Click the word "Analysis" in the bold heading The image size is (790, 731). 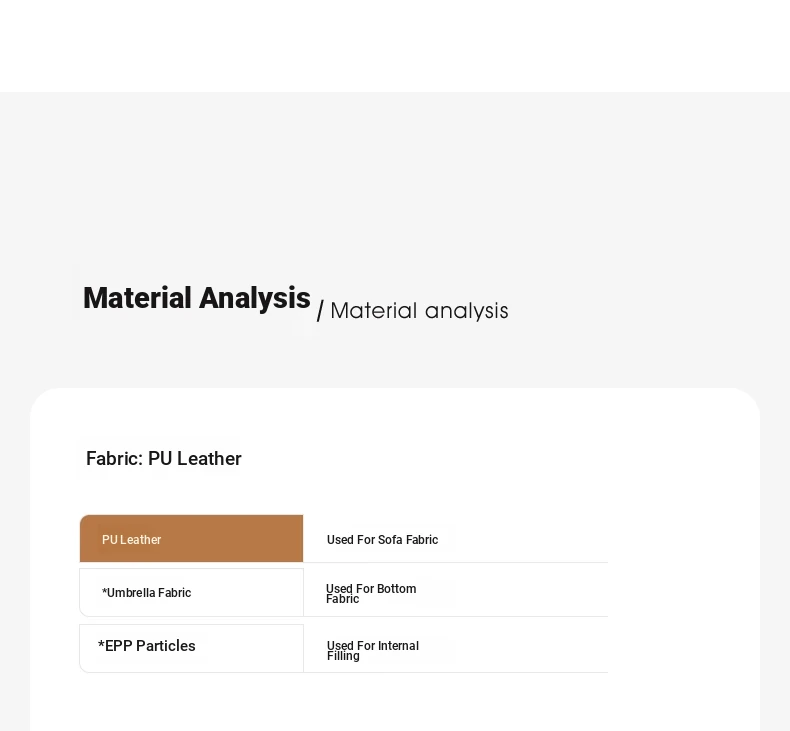[x=254, y=298]
